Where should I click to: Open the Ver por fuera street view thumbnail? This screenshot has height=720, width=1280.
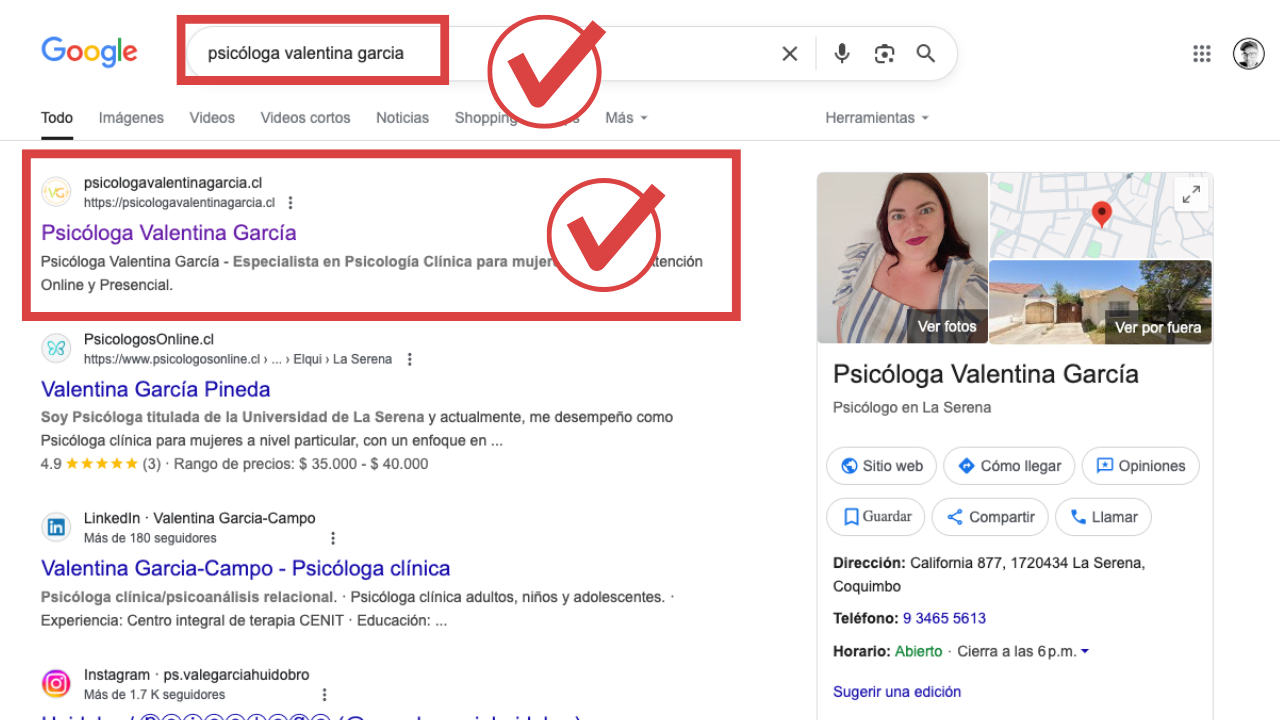pyautogui.click(x=1100, y=302)
